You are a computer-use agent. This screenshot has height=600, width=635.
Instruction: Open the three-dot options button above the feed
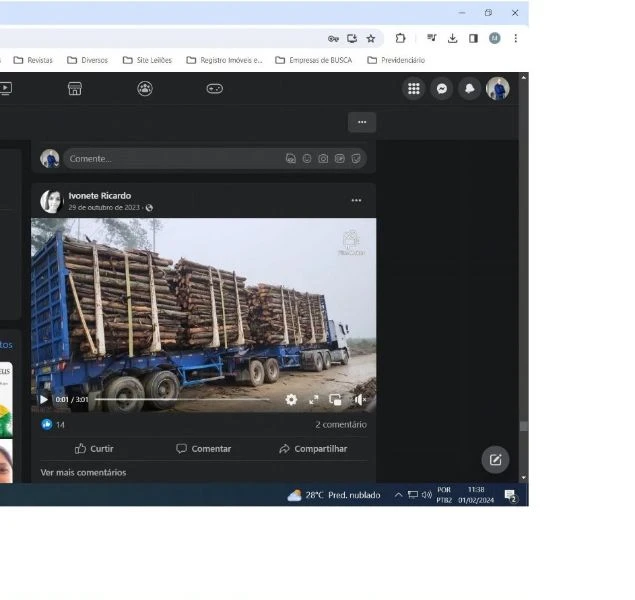[362, 122]
